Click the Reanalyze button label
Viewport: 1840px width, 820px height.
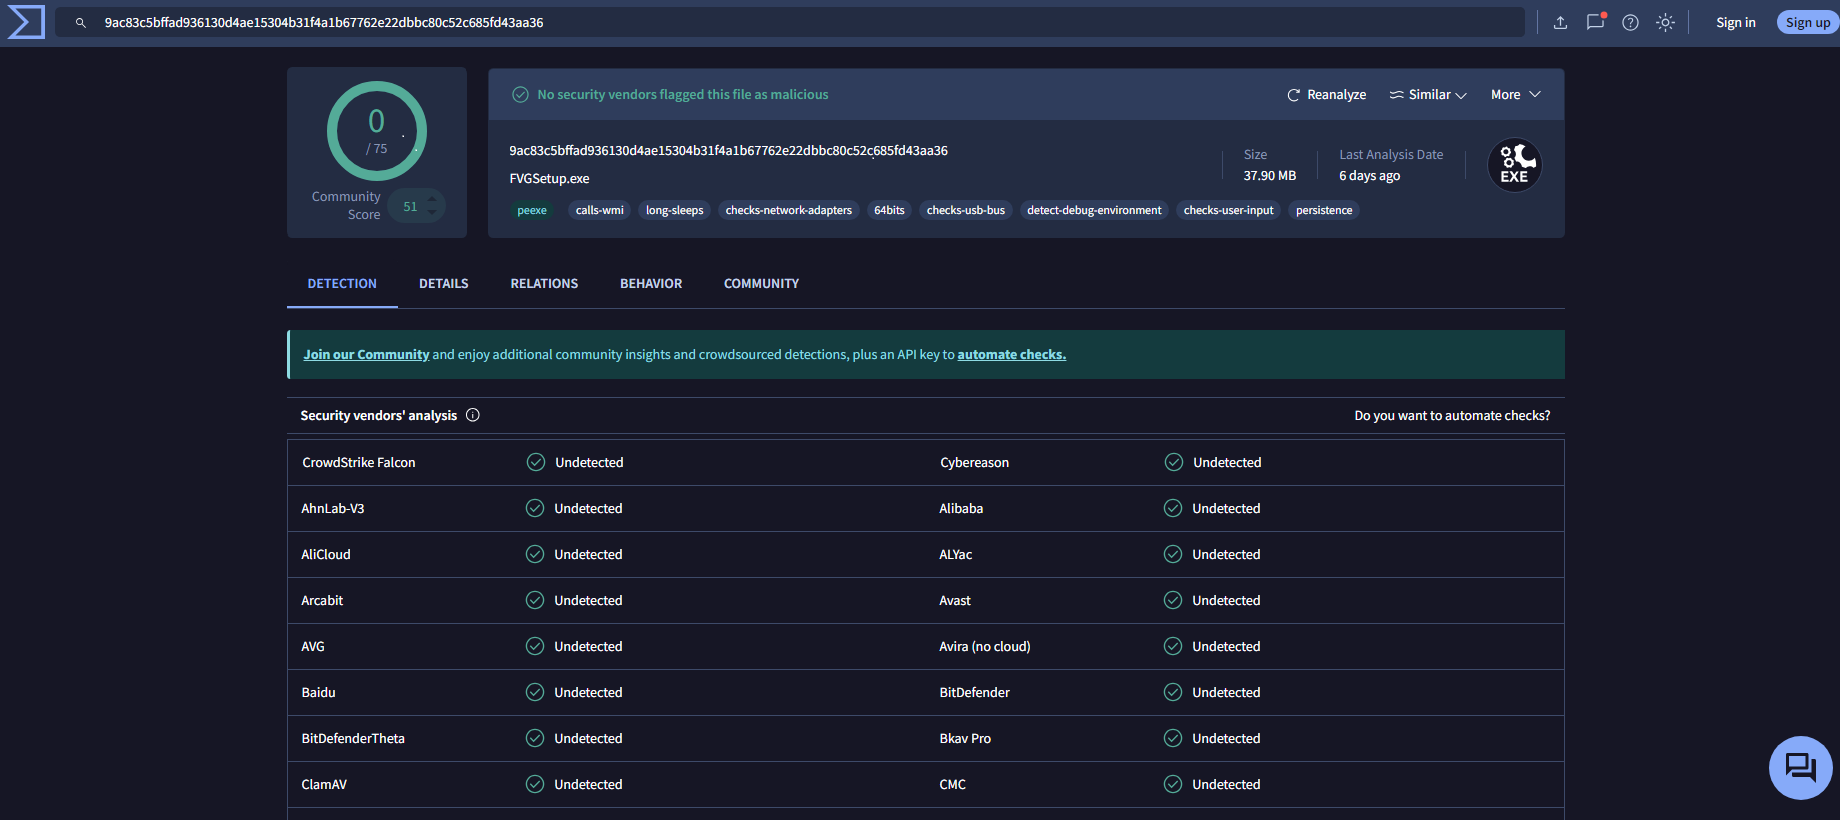point(1337,95)
